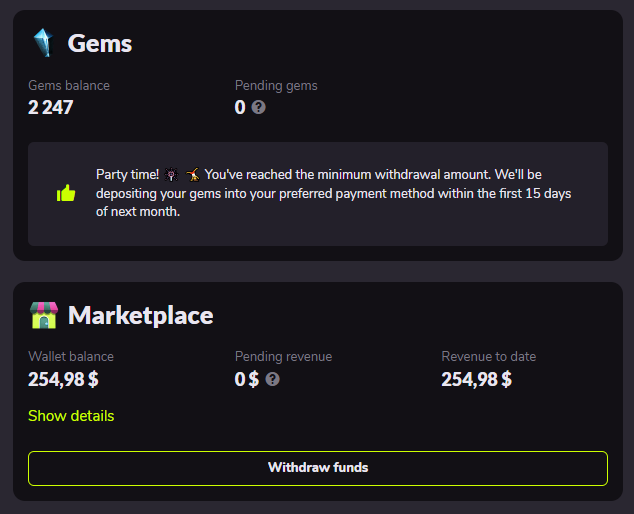Click the Marketplace section heading
Image resolution: width=634 pixels, height=514 pixels.
(x=140, y=316)
